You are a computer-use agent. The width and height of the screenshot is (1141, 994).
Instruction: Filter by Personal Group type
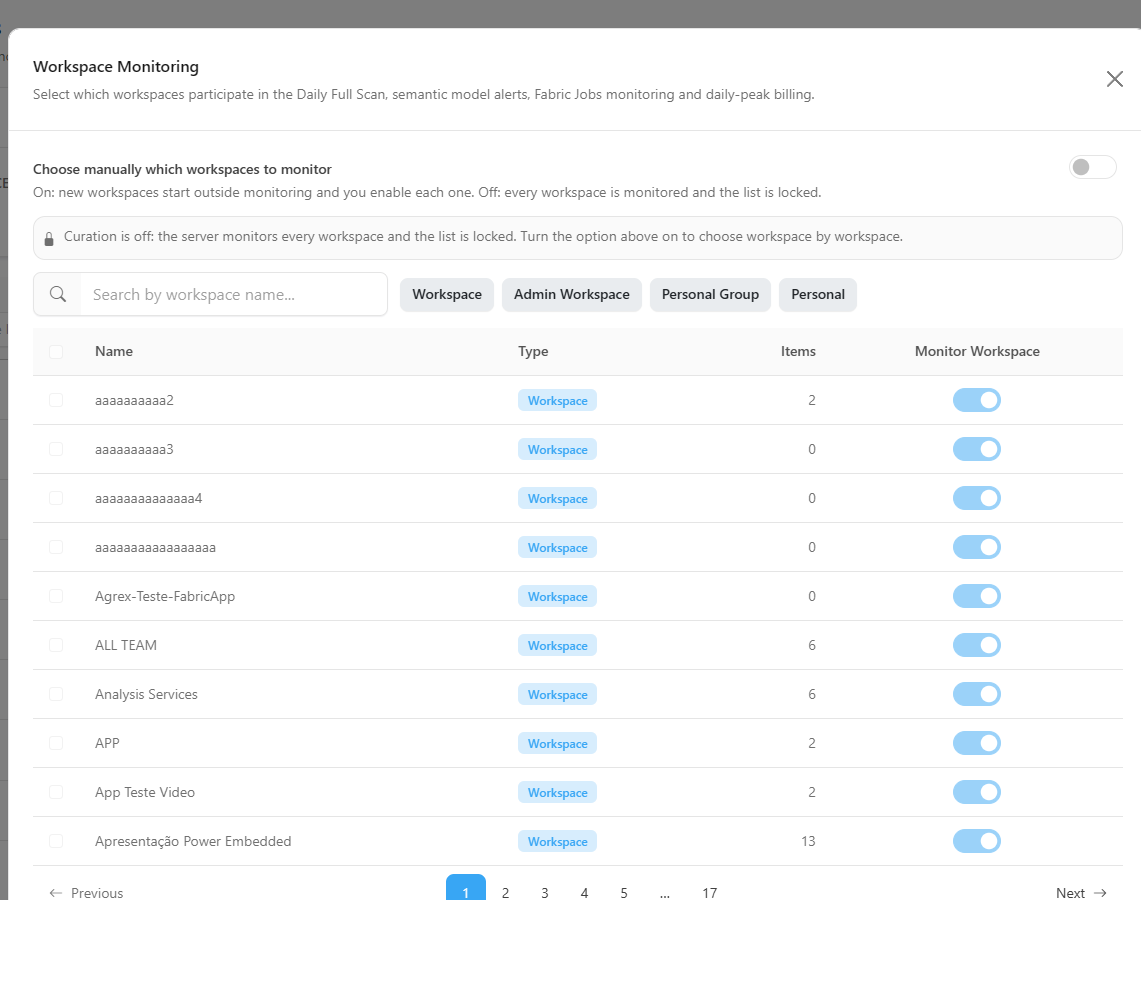click(x=710, y=295)
